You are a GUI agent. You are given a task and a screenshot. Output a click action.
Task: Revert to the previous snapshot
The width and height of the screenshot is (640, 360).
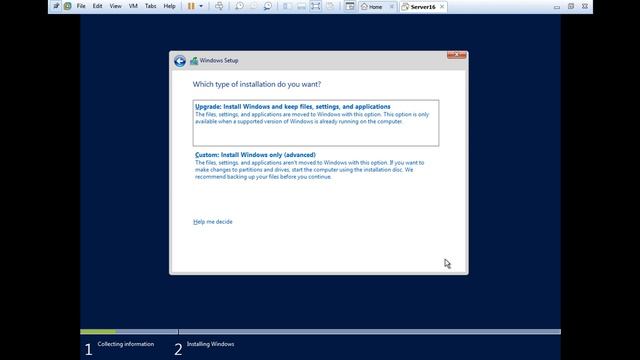[253, 6]
